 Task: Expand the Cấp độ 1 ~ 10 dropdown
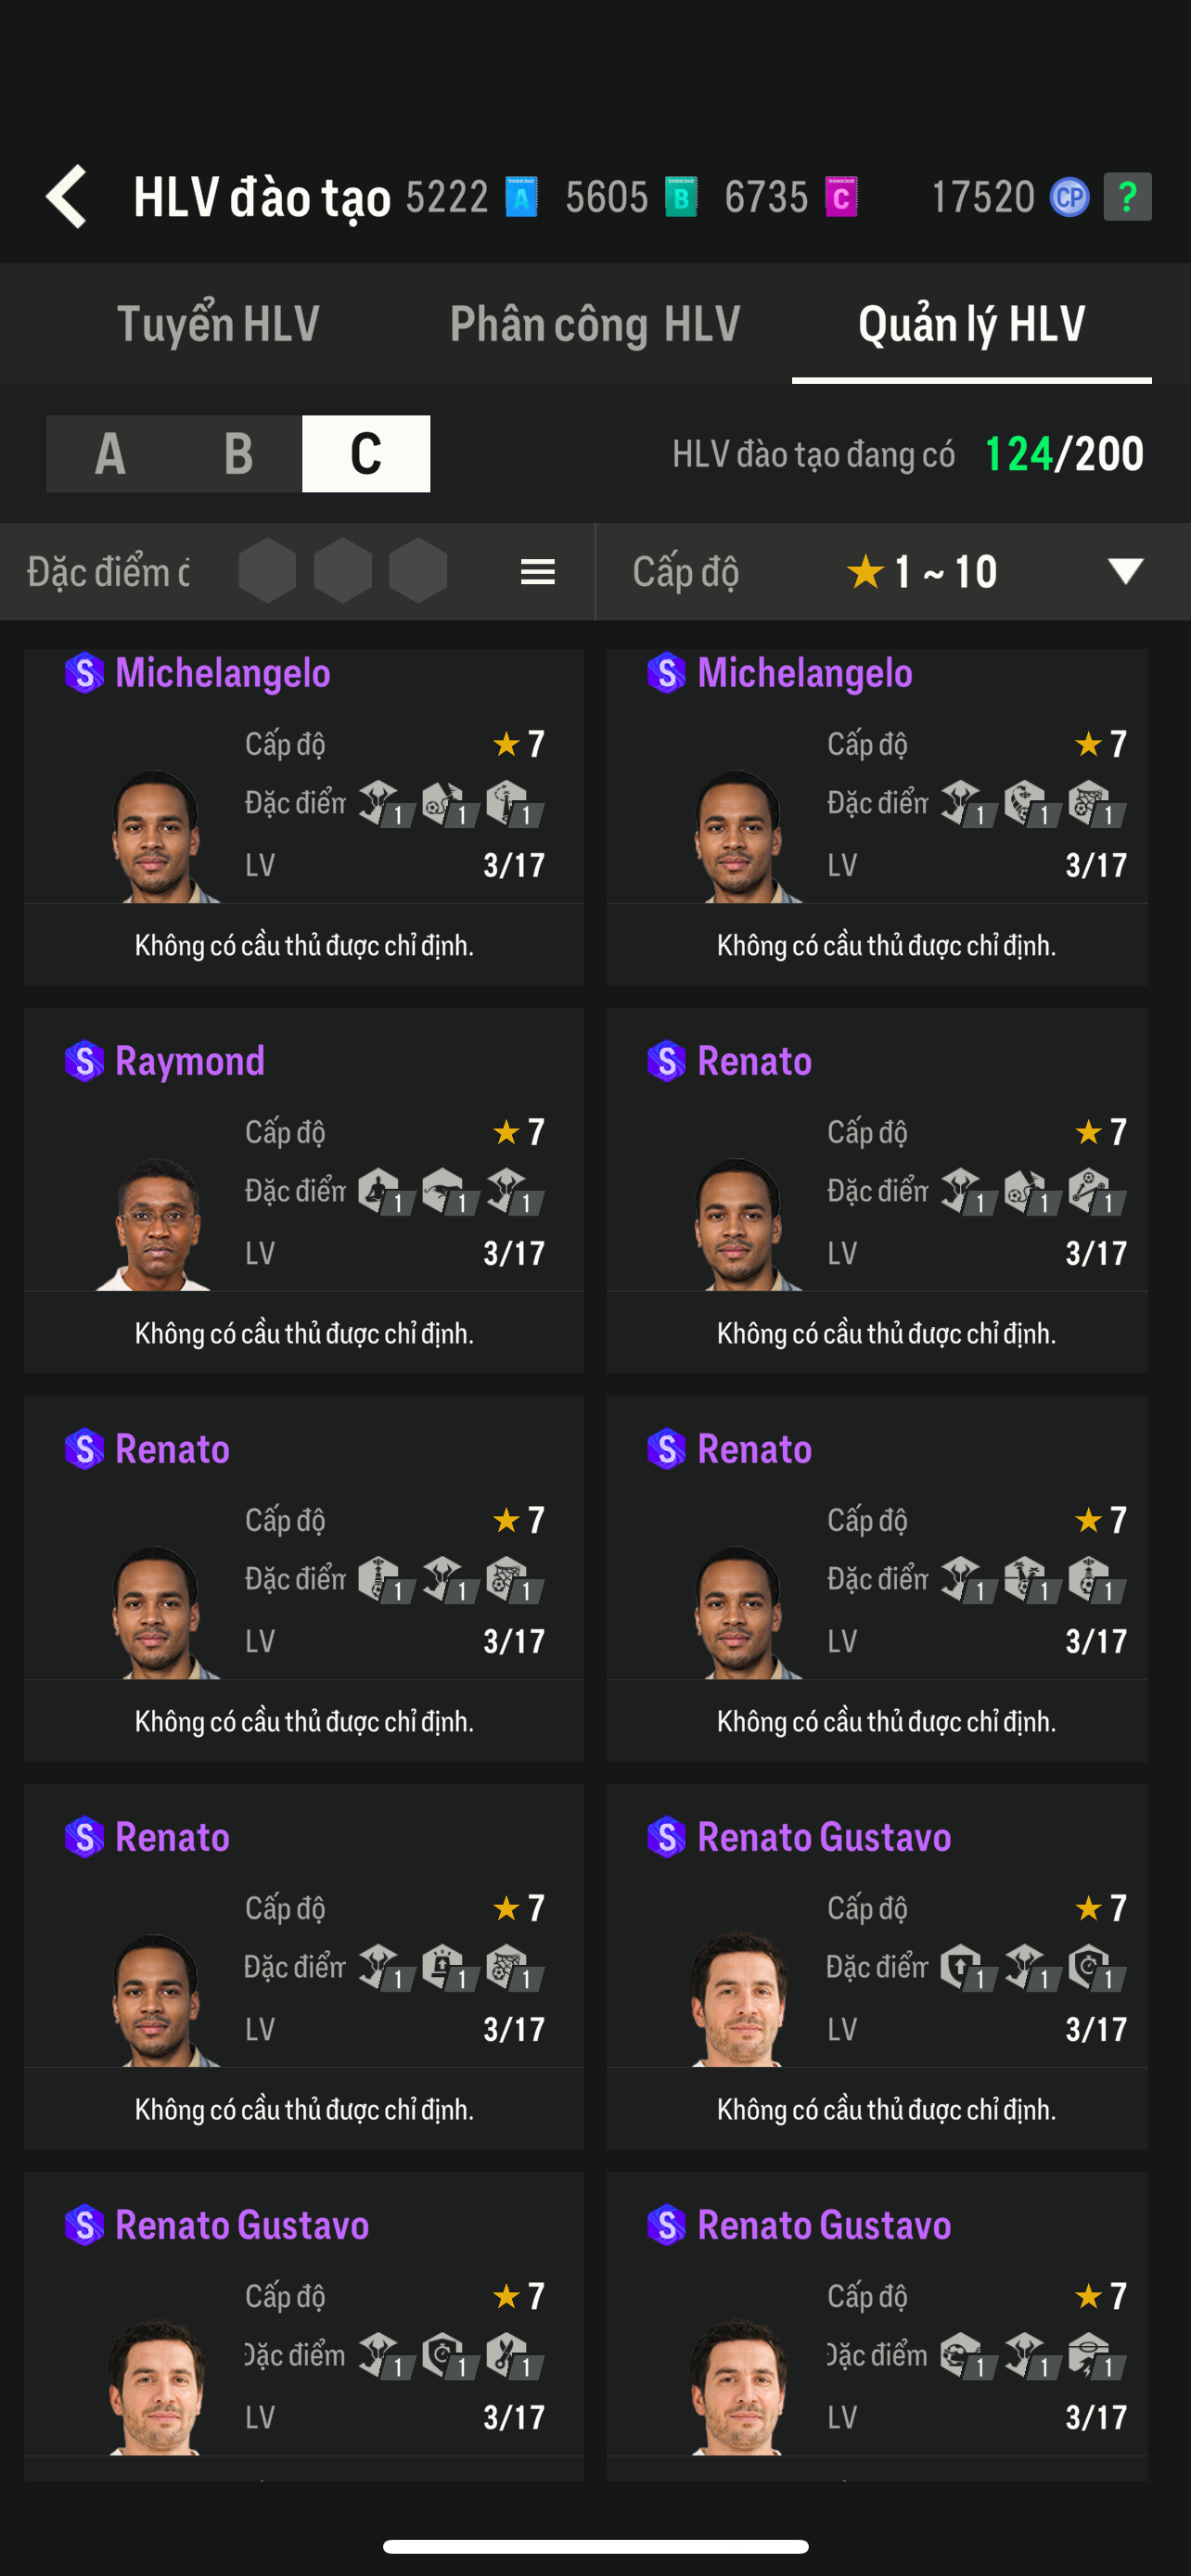1125,572
